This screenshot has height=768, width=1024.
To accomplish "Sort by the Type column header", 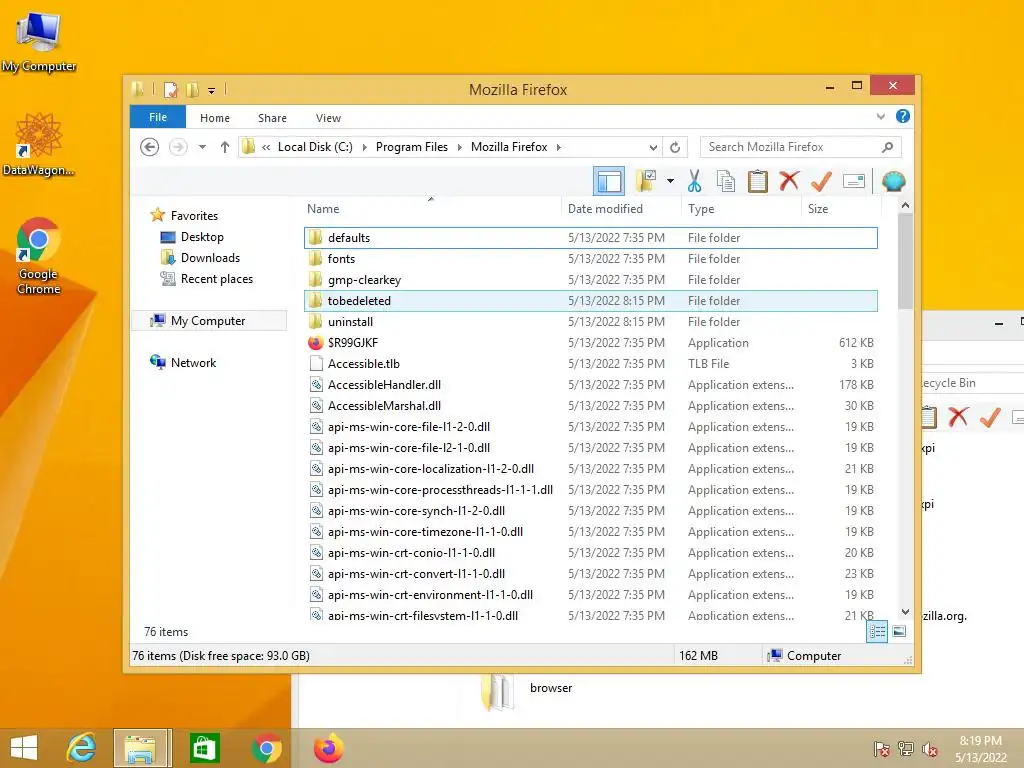I will point(741,209).
